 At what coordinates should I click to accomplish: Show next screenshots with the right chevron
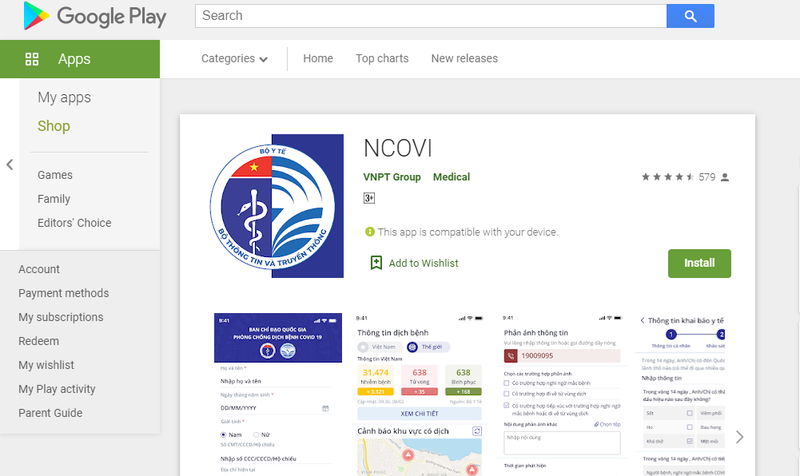pos(739,437)
